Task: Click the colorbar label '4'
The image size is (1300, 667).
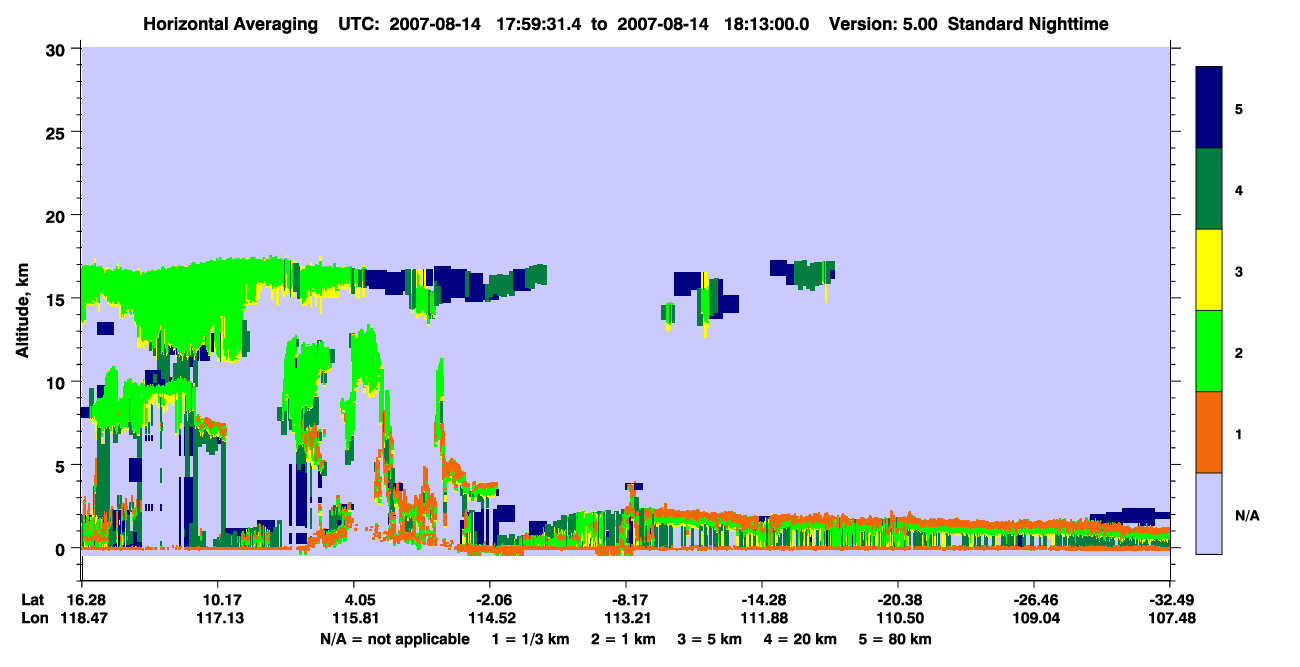Action: click(x=1239, y=189)
